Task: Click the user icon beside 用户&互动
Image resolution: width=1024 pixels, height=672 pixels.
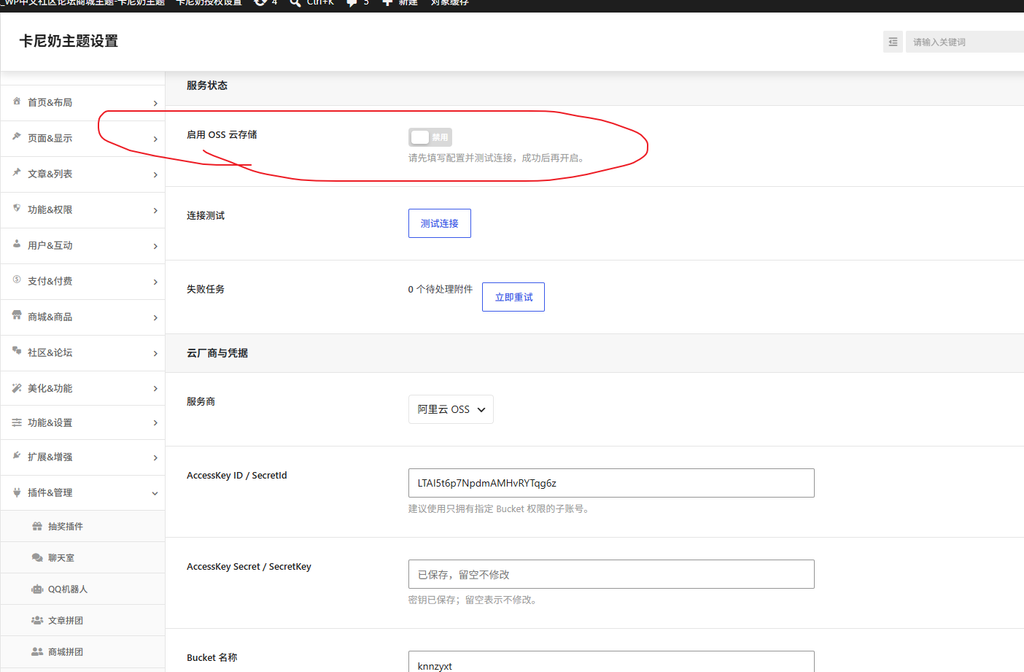Action: 17,244
